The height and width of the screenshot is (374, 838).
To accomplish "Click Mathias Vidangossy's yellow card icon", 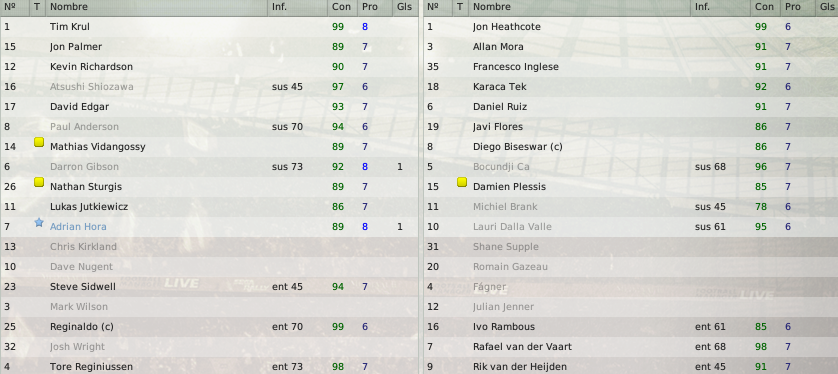I will [38, 142].
